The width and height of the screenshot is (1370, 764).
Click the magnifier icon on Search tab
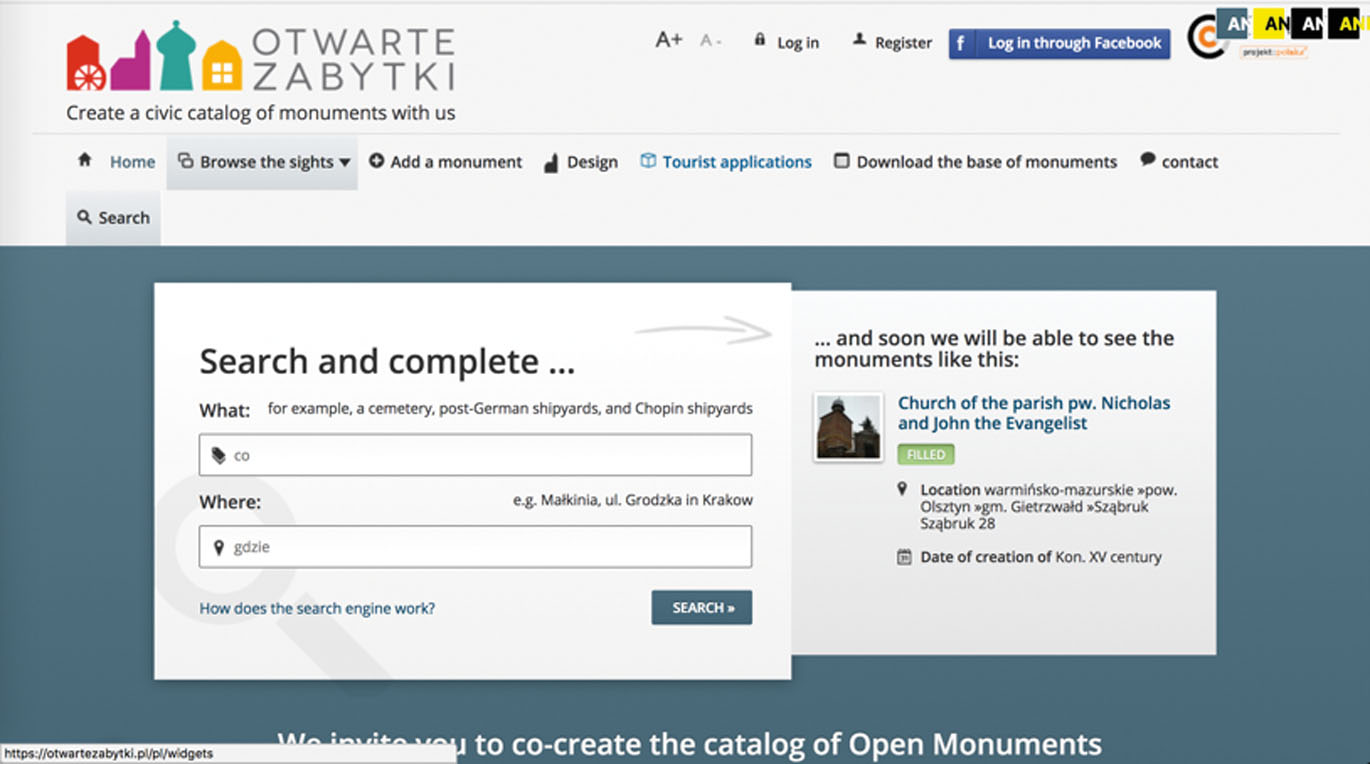(x=84, y=217)
